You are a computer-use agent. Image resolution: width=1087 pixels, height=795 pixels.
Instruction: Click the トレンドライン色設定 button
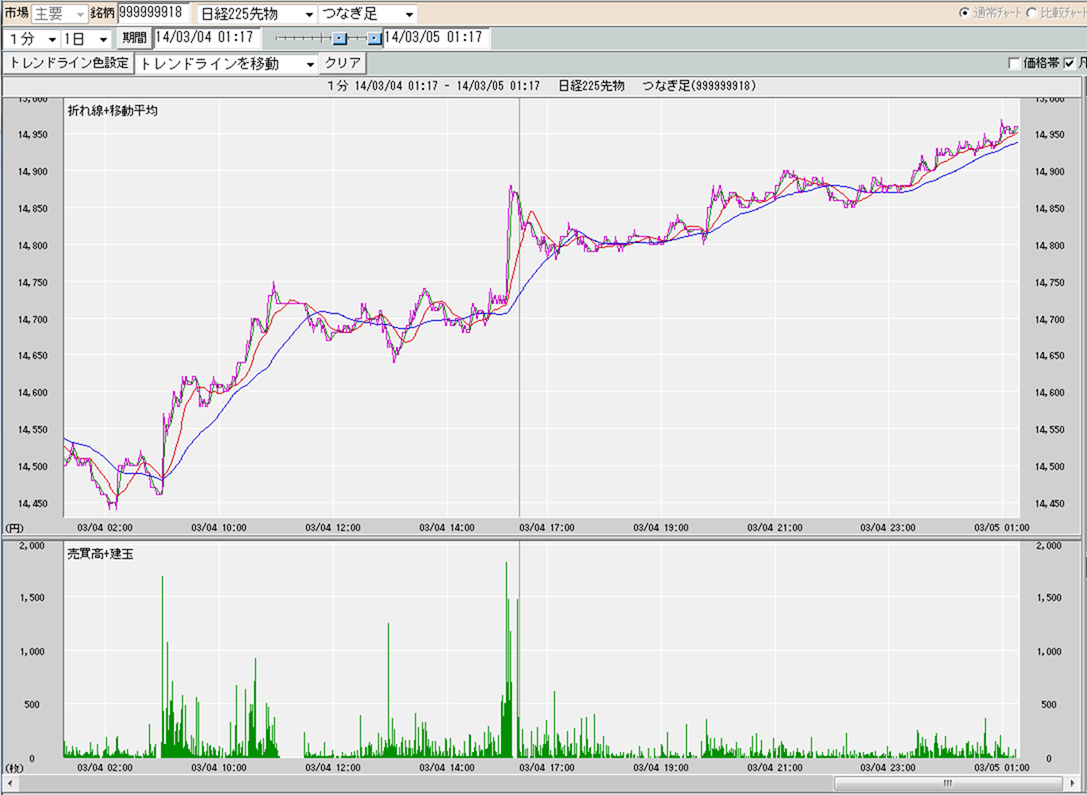coord(69,63)
